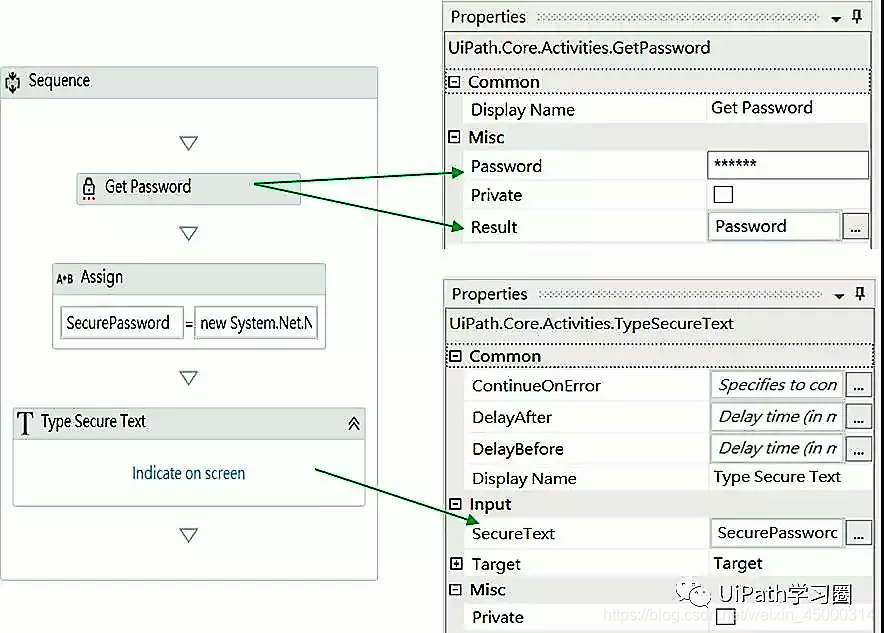Click the SecureText property label
This screenshot has height=633, width=884.
click(x=513, y=533)
